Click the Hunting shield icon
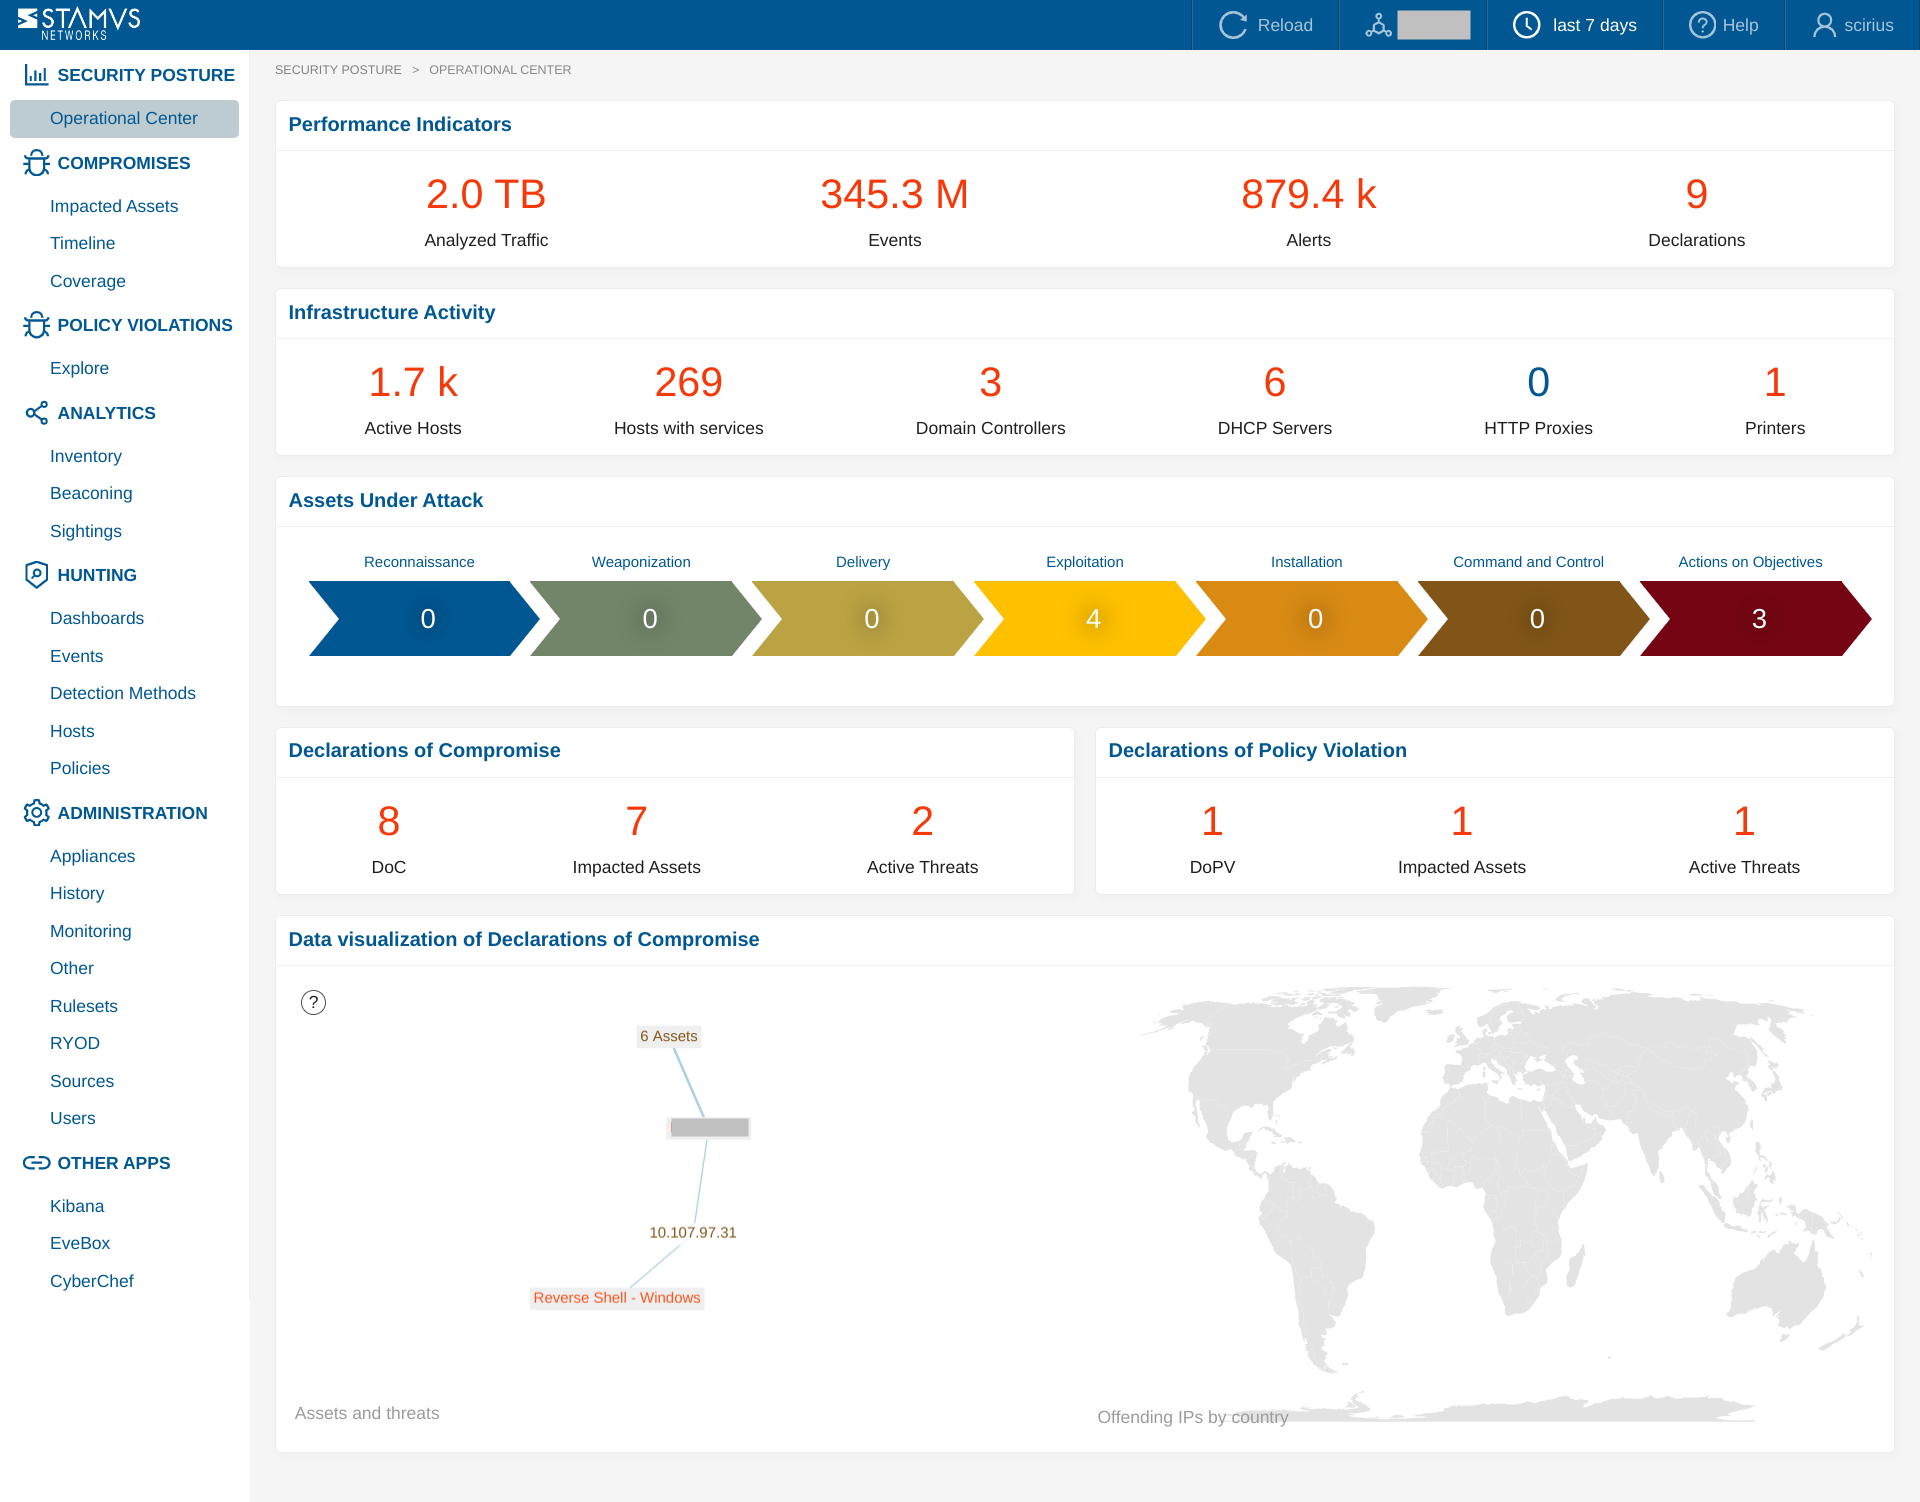Screen dimensions: 1920x1502 36,575
